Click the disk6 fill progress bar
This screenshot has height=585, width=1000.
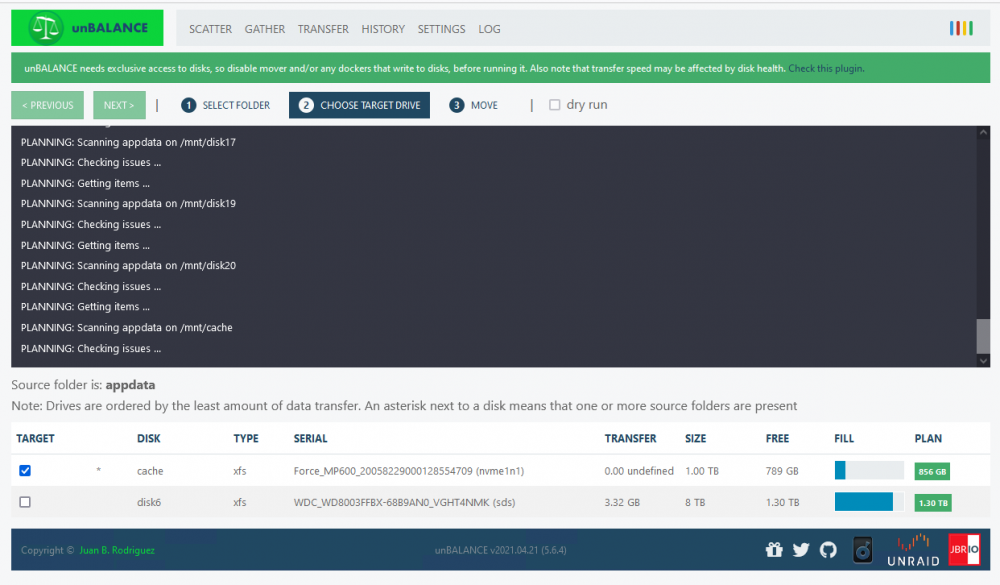[869, 501]
